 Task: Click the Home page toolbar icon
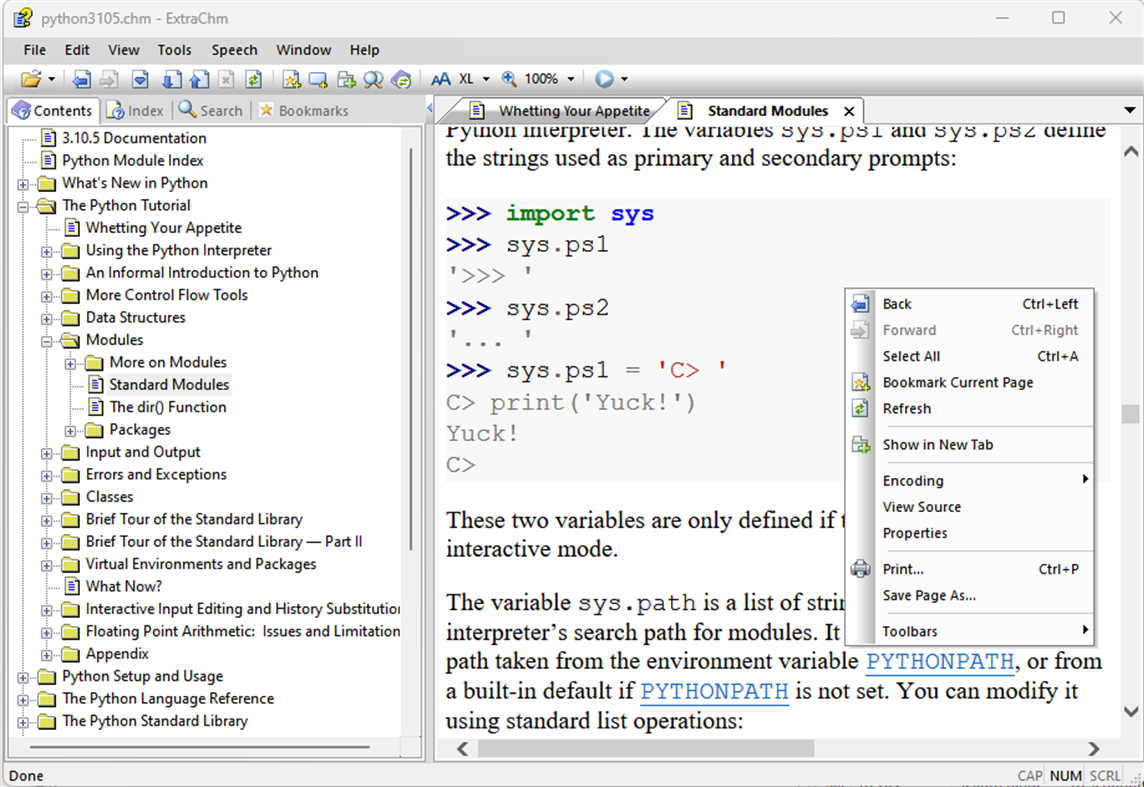click(140, 79)
